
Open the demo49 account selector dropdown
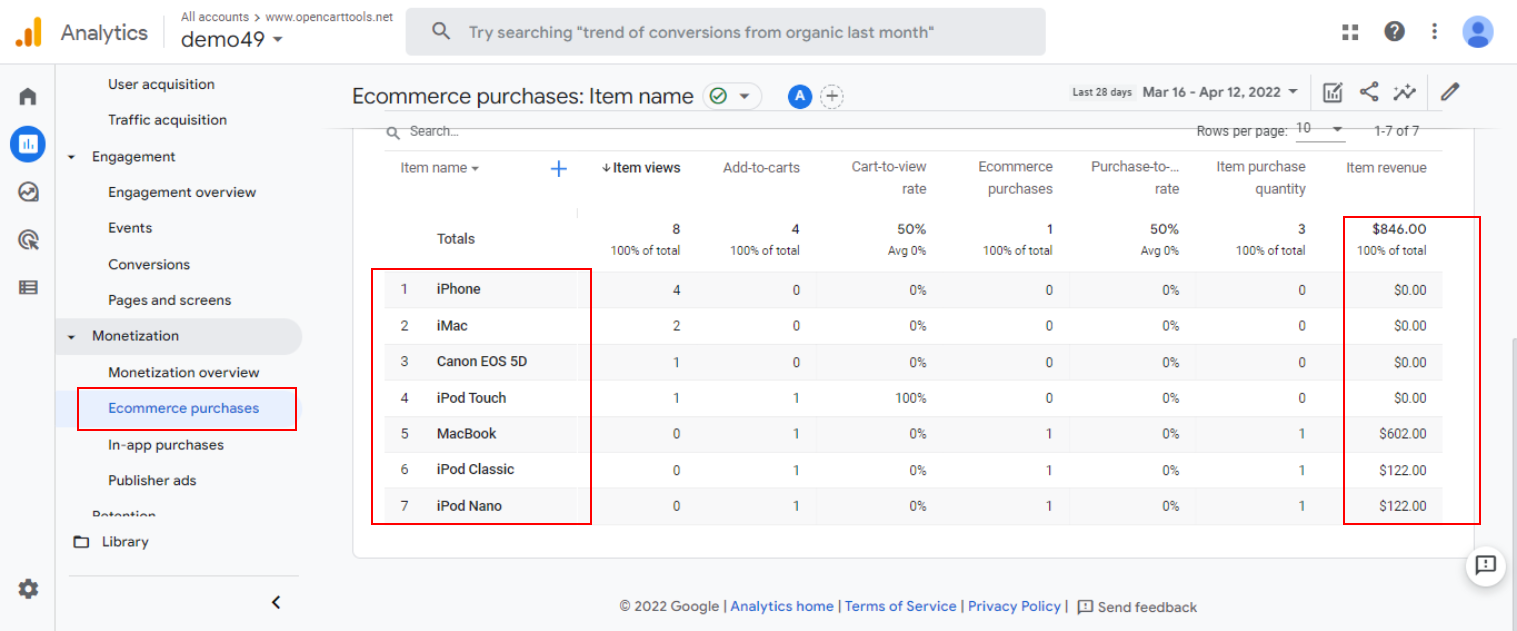[232, 40]
